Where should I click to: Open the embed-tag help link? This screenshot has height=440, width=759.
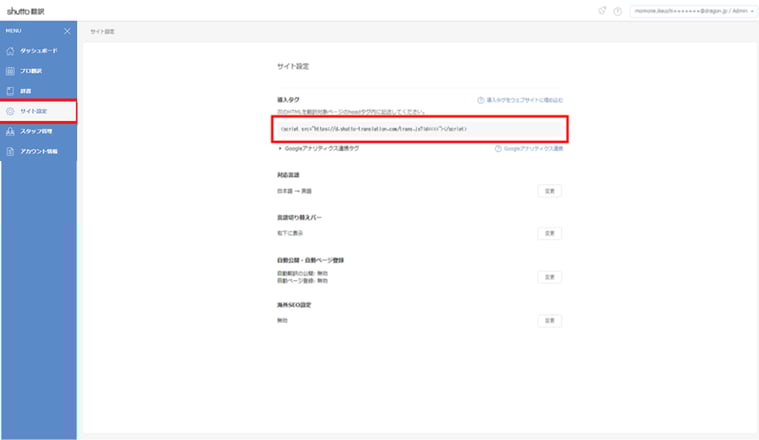(520, 100)
